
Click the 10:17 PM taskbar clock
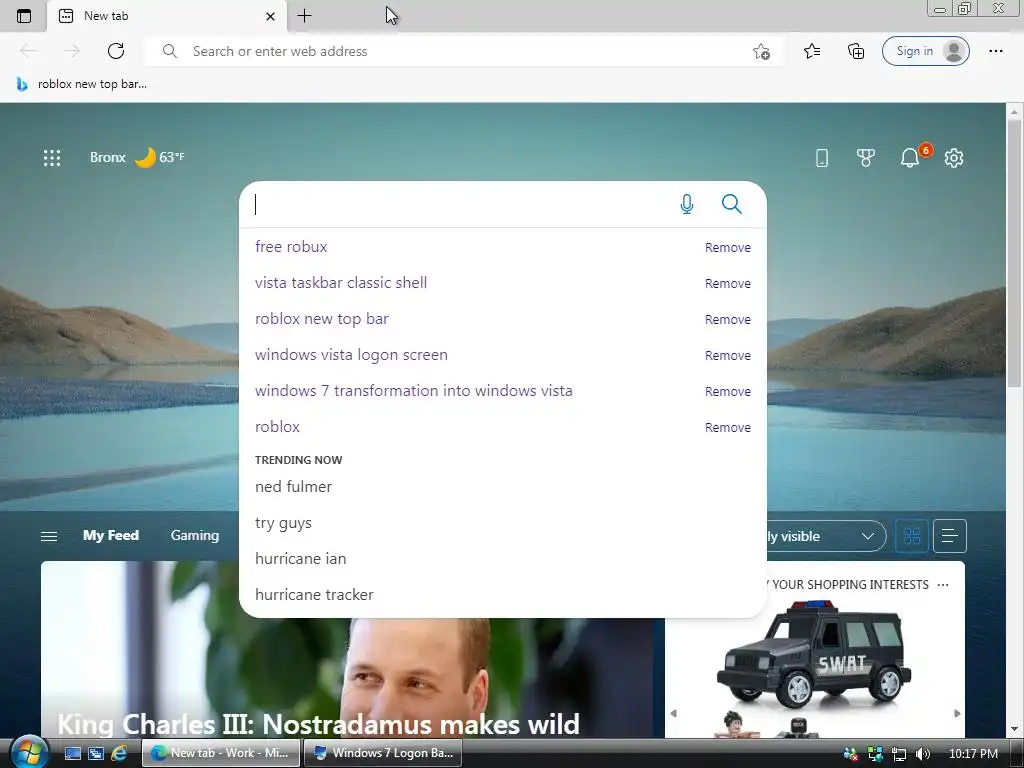coord(973,754)
